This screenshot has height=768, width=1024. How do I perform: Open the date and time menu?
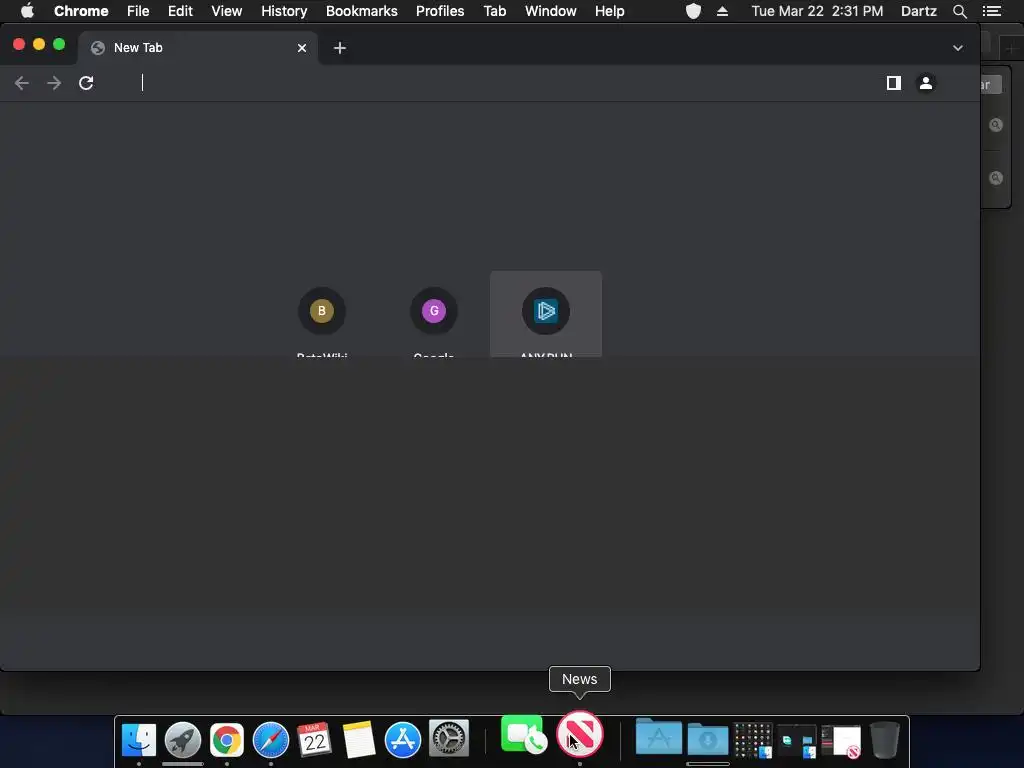pyautogui.click(x=817, y=11)
